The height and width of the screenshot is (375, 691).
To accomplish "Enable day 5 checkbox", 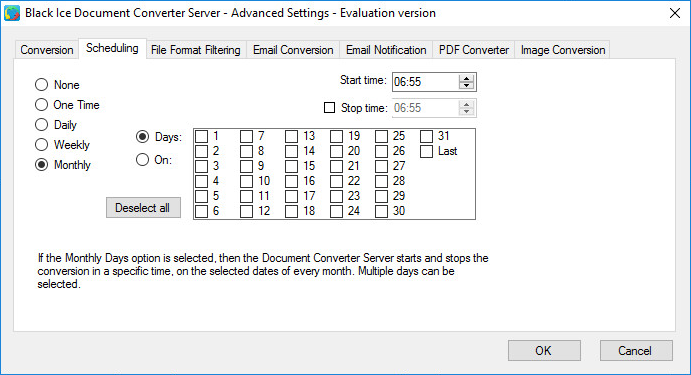I will coord(201,196).
